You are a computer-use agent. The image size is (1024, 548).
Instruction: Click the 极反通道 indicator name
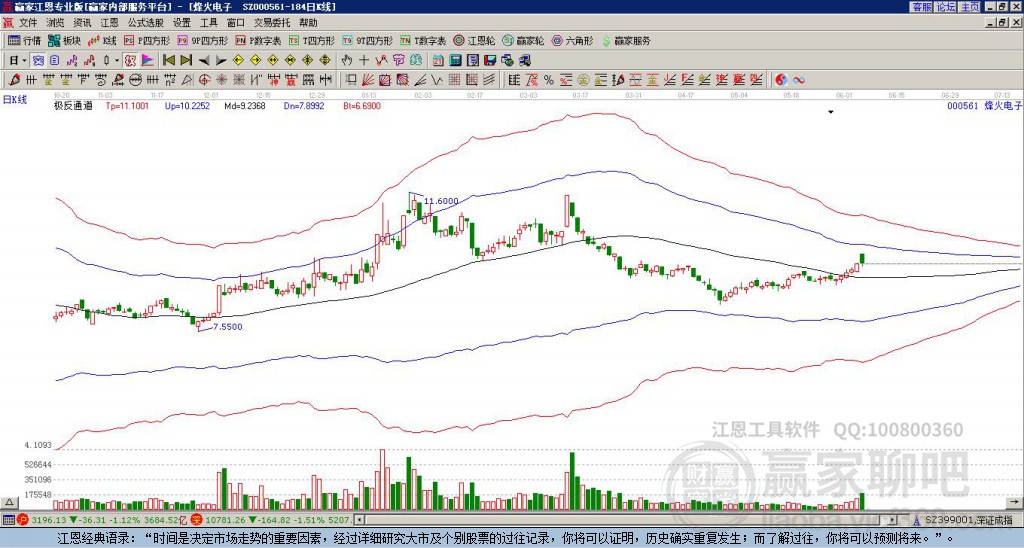coord(73,105)
